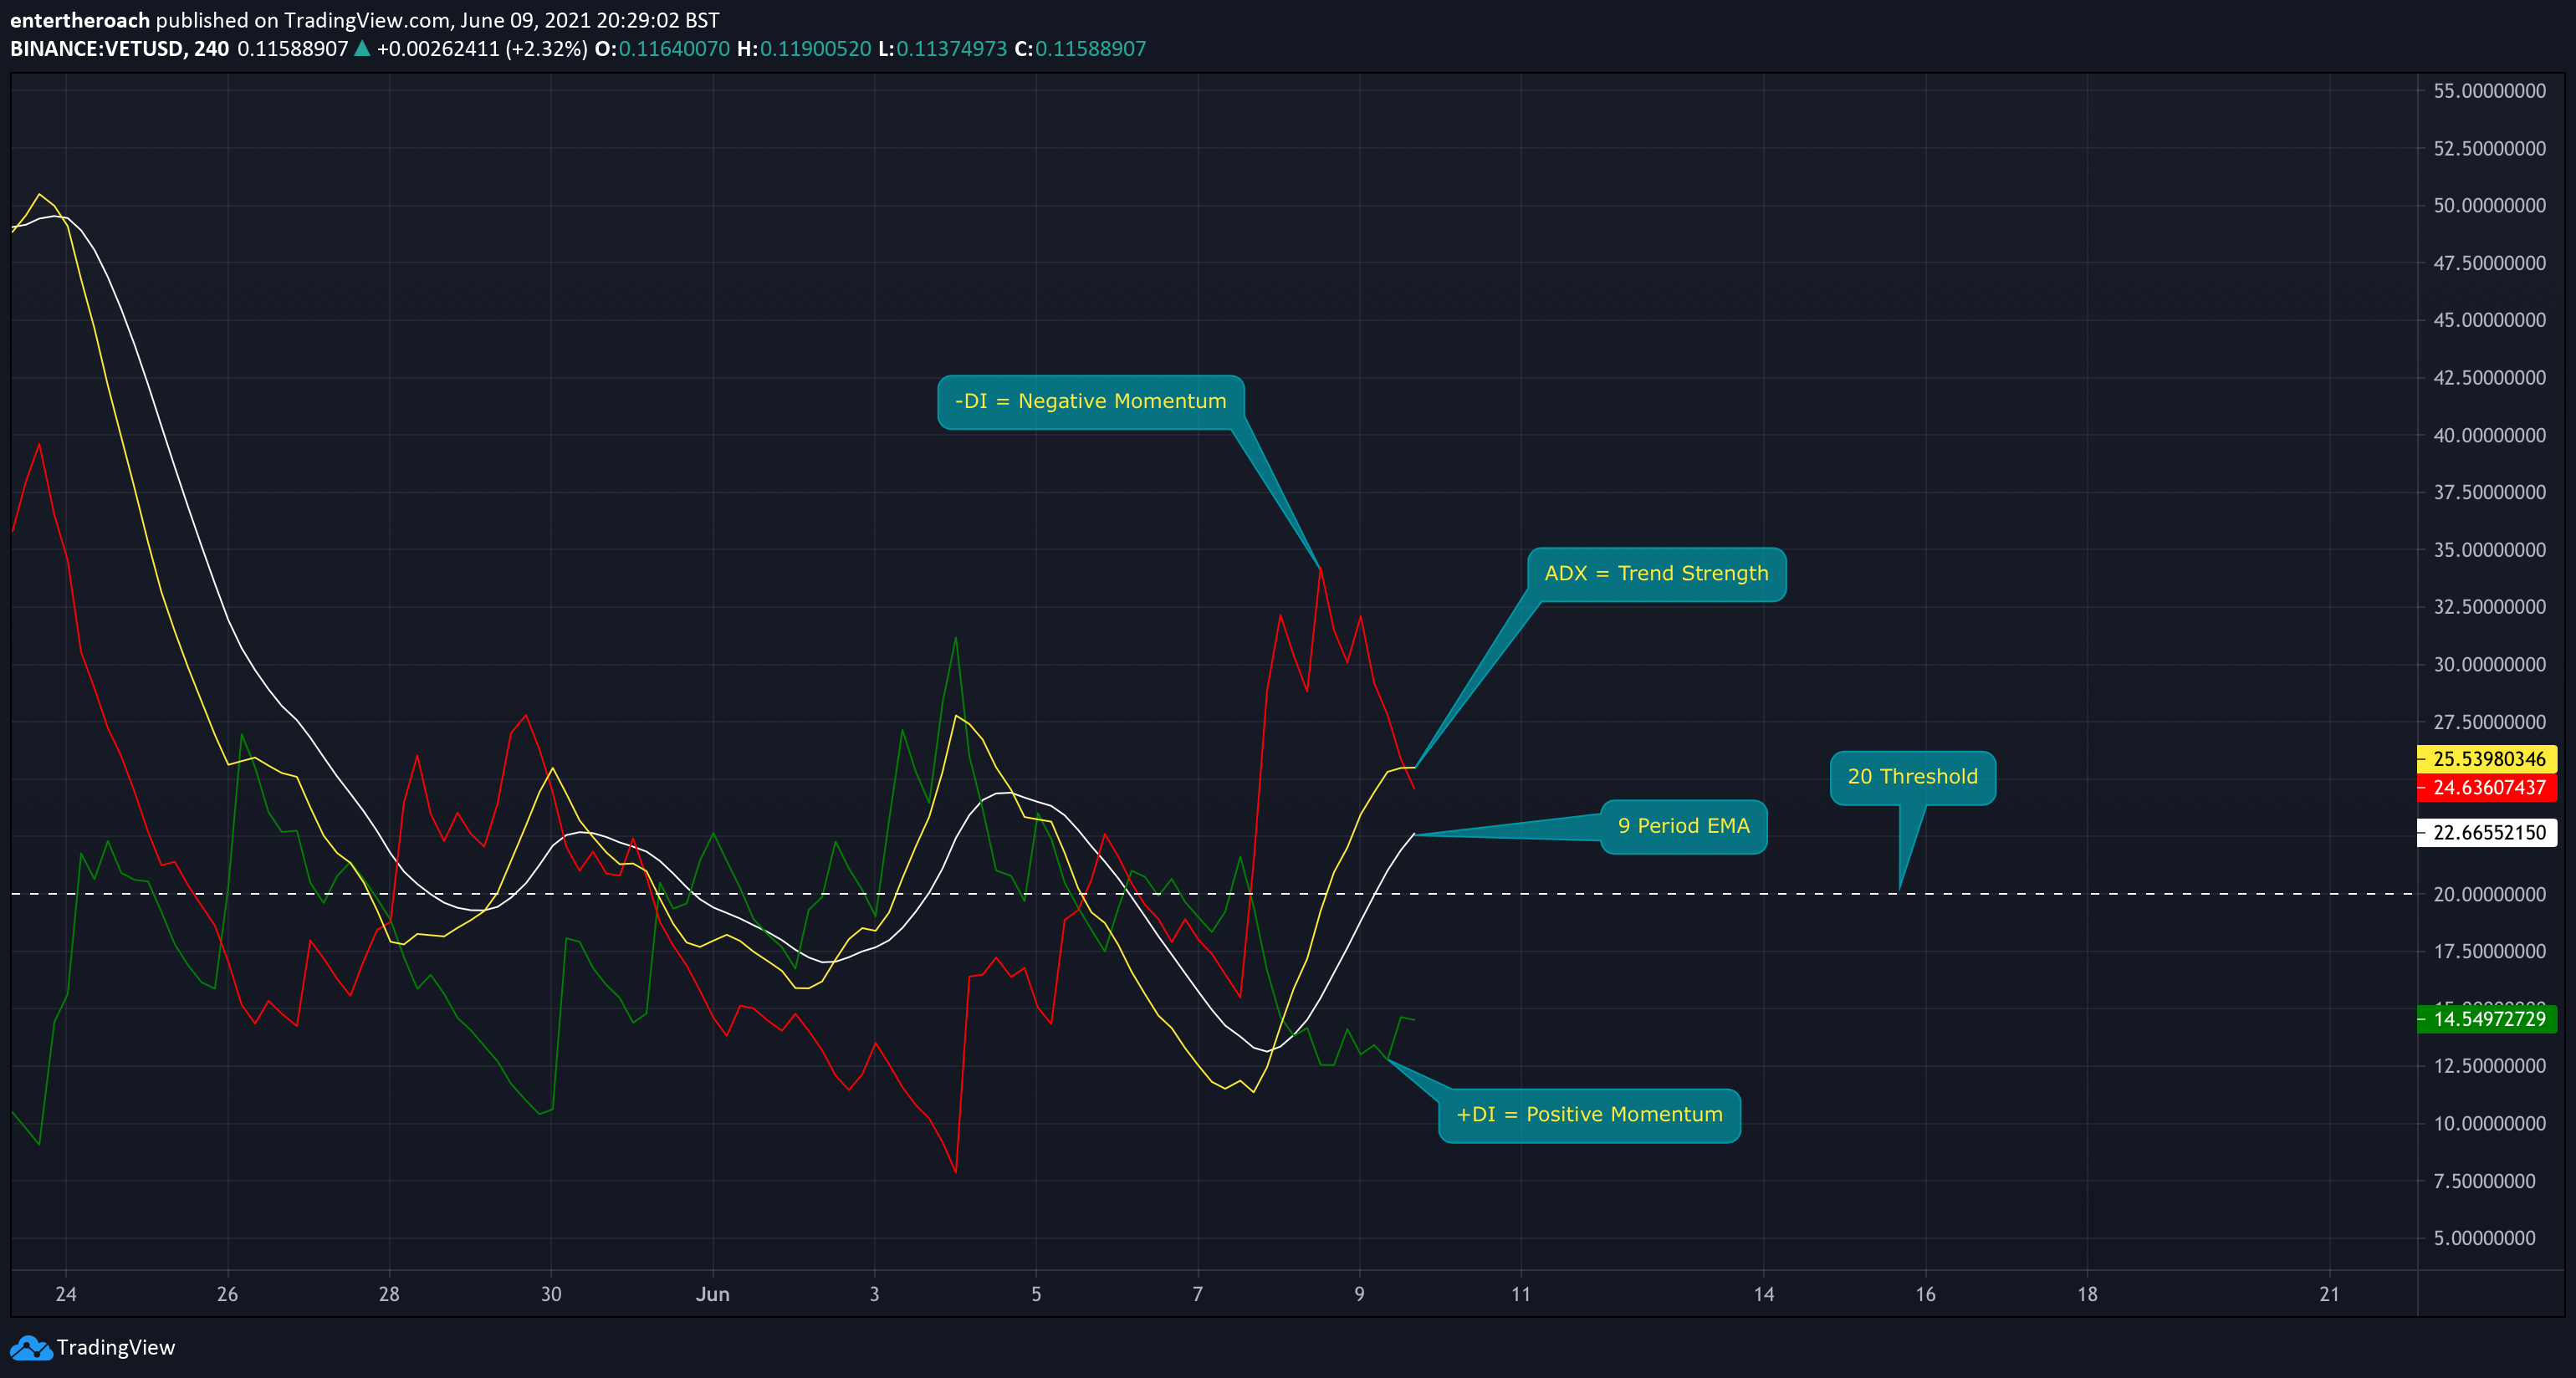Click the 20 Threshold callout label
2576x1378 pixels.
[x=1913, y=777]
